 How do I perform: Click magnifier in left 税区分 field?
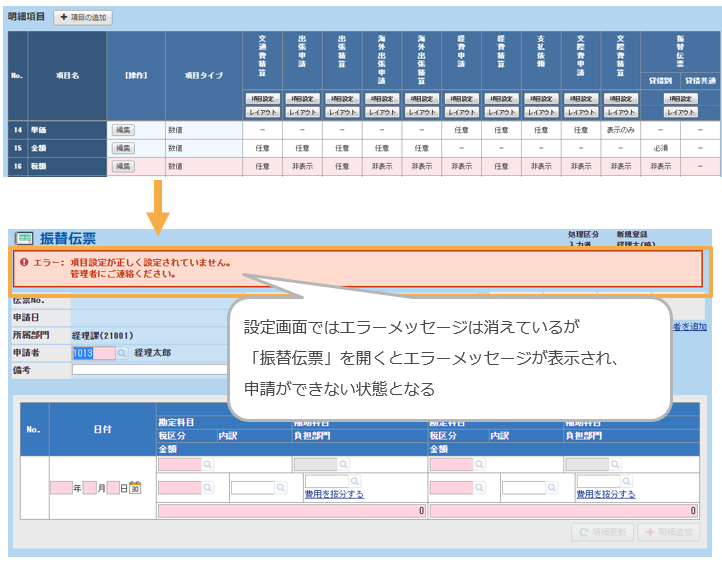coord(208,487)
